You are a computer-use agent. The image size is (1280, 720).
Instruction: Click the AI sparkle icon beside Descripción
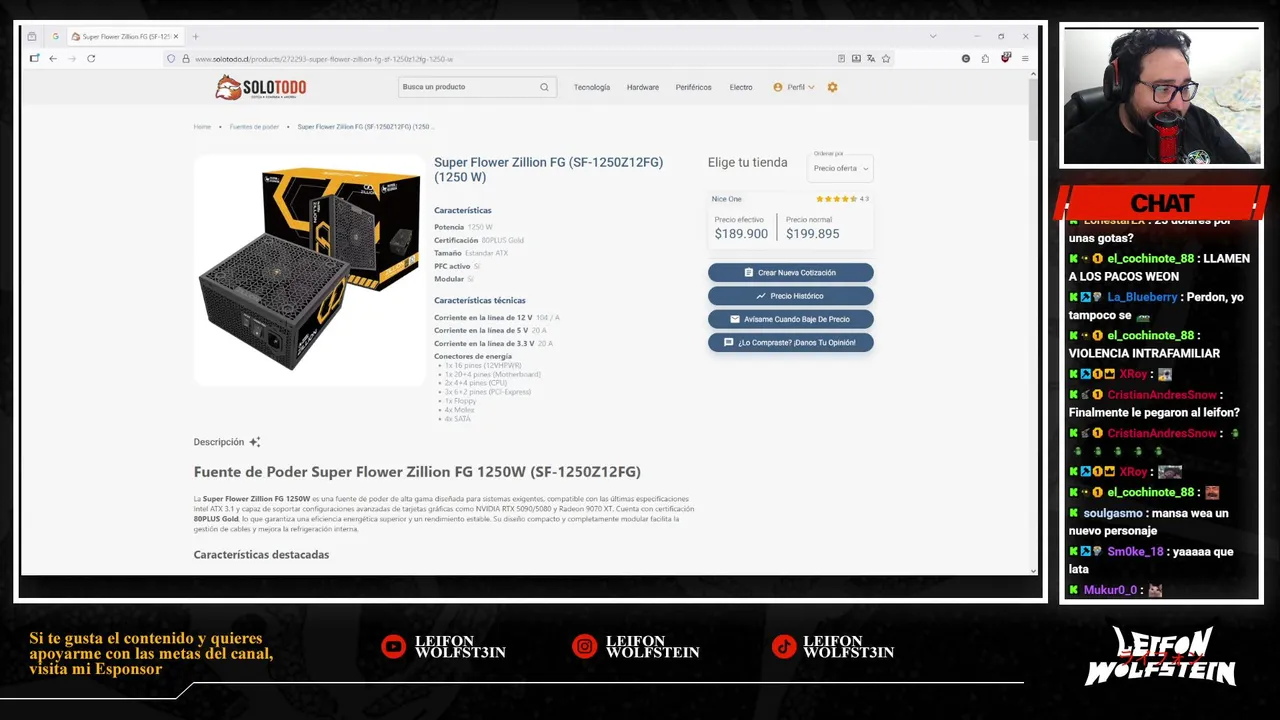[x=255, y=442]
